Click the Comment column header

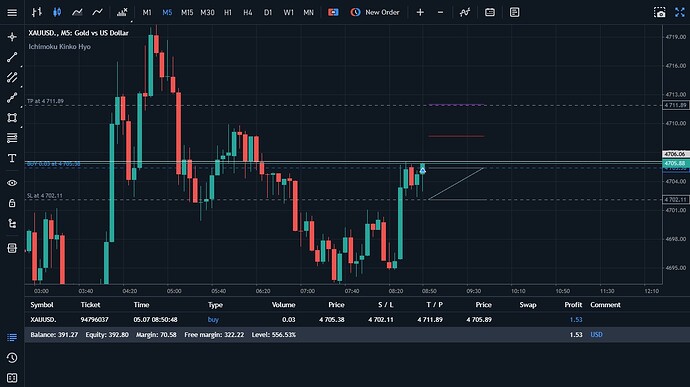605,305
